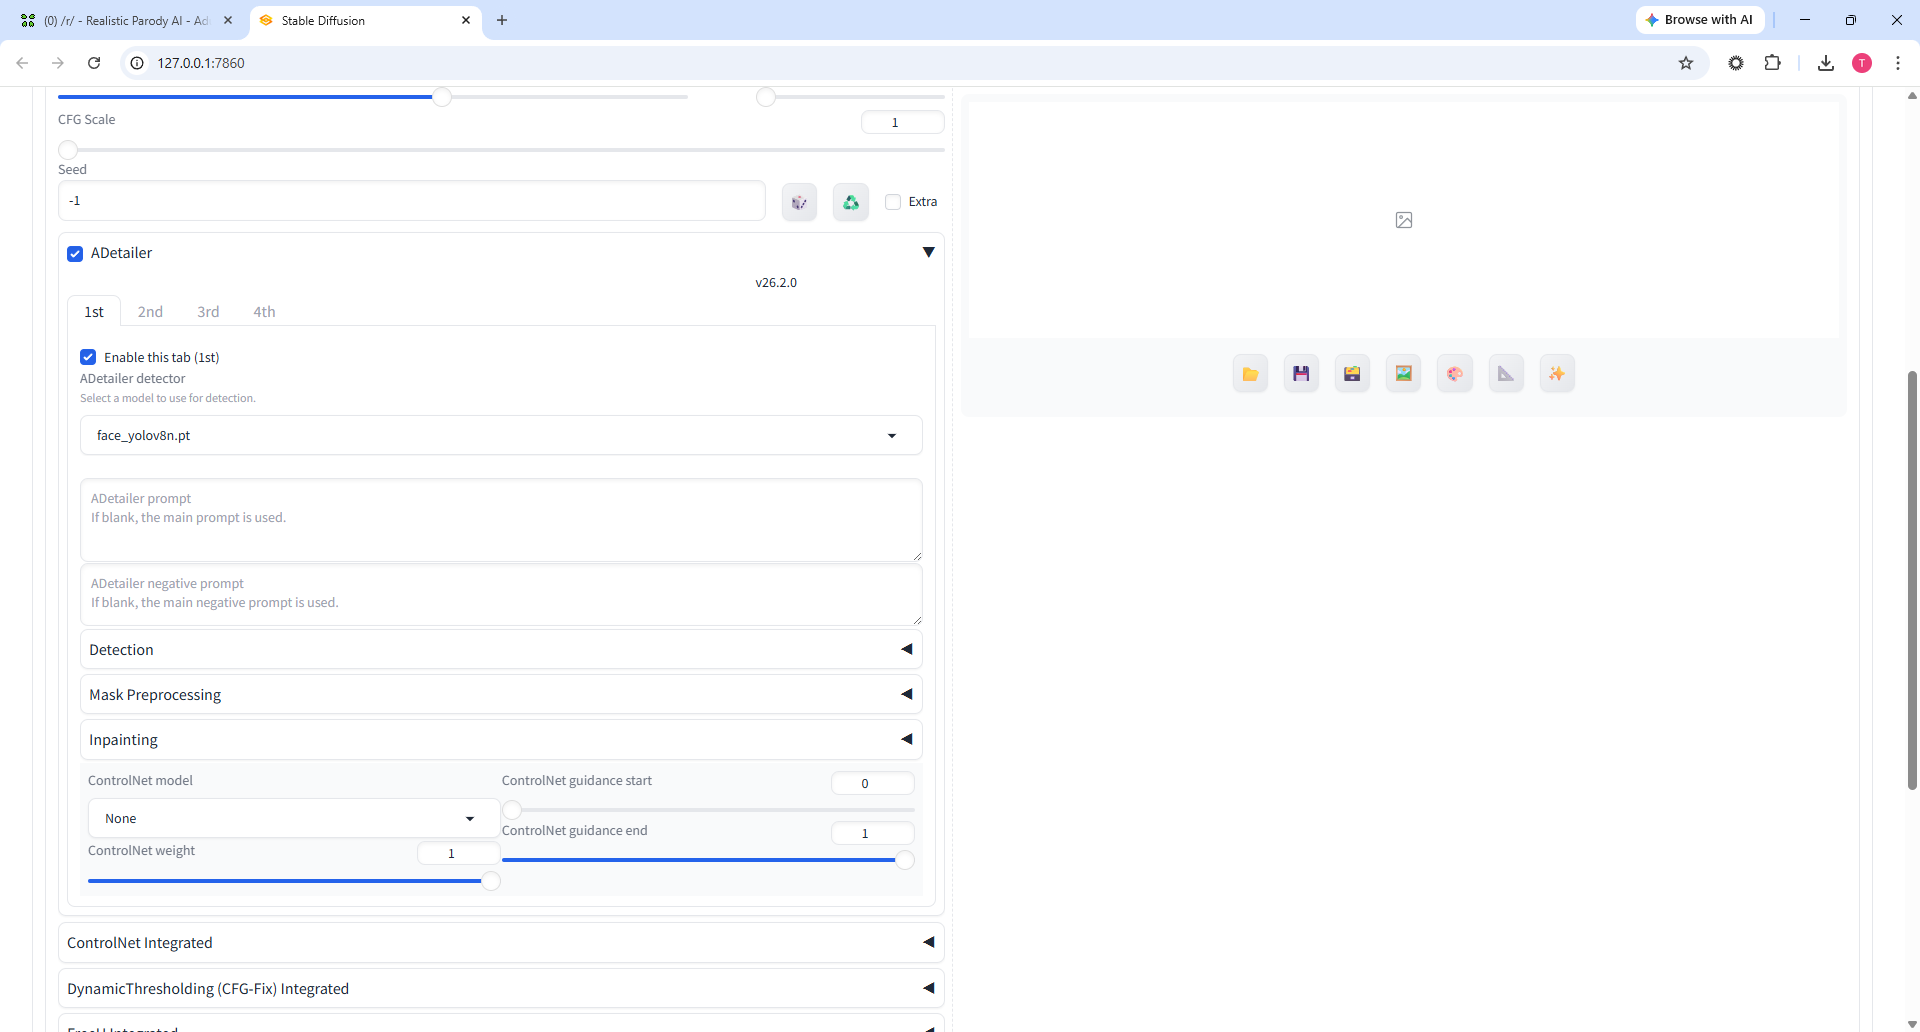Expand the ControlNet Integrated section
Screen dimensions: 1920x1032
pyautogui.click(x=501, y=943)
